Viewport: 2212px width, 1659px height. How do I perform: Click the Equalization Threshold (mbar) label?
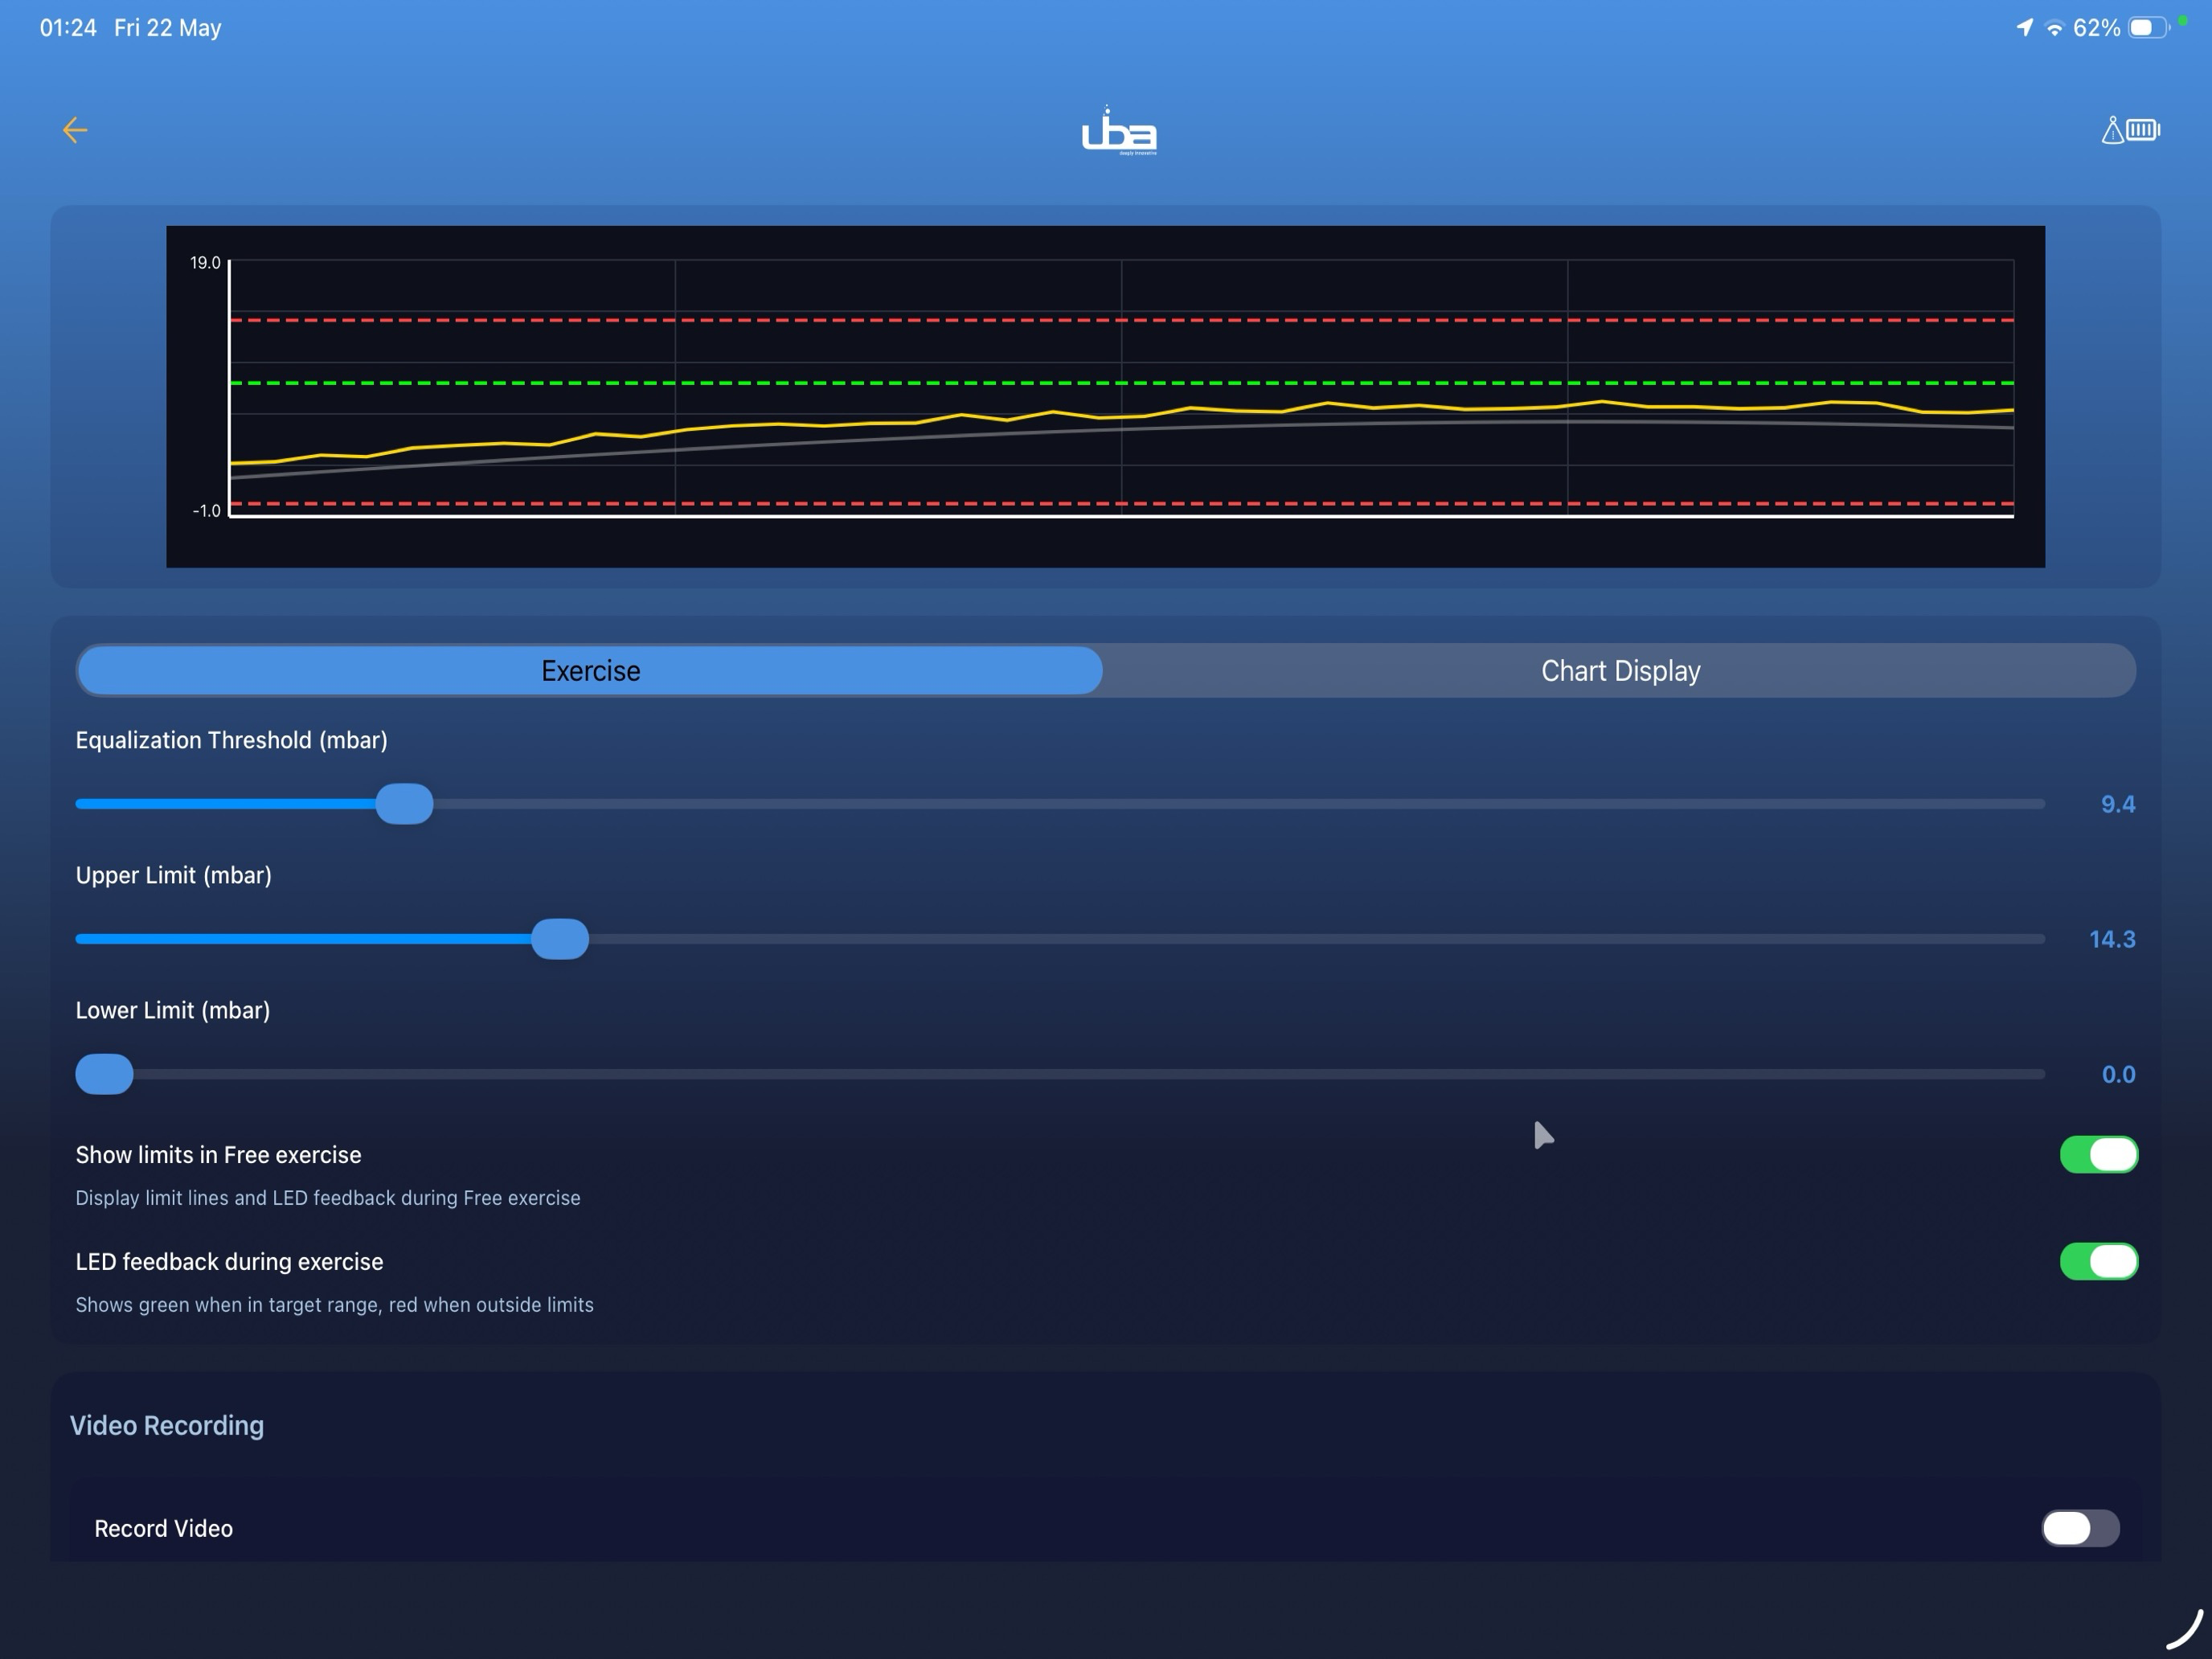point(231,740)
